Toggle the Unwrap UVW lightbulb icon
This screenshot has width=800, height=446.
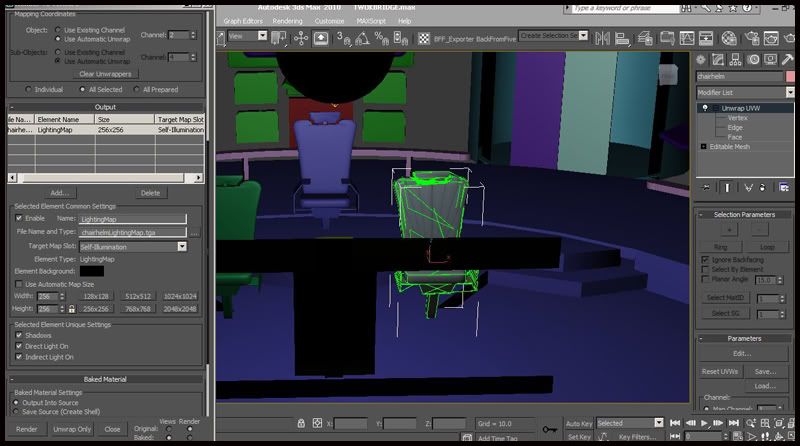pyautogui.click(x=705, y=108)
